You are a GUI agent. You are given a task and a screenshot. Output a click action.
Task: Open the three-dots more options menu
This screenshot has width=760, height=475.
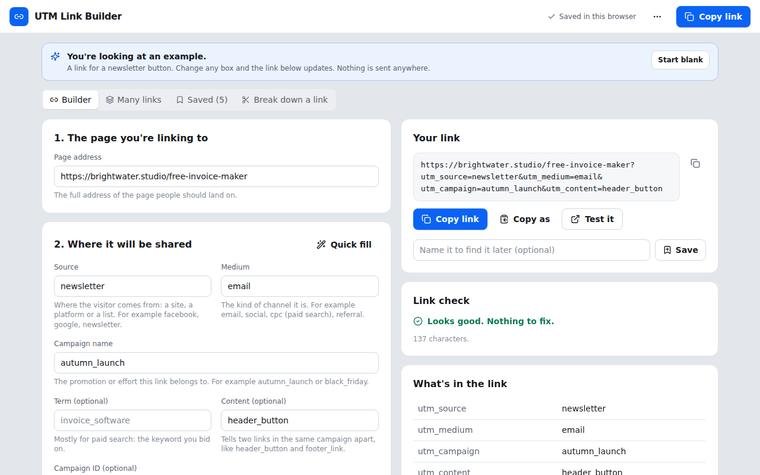[657, 16]
